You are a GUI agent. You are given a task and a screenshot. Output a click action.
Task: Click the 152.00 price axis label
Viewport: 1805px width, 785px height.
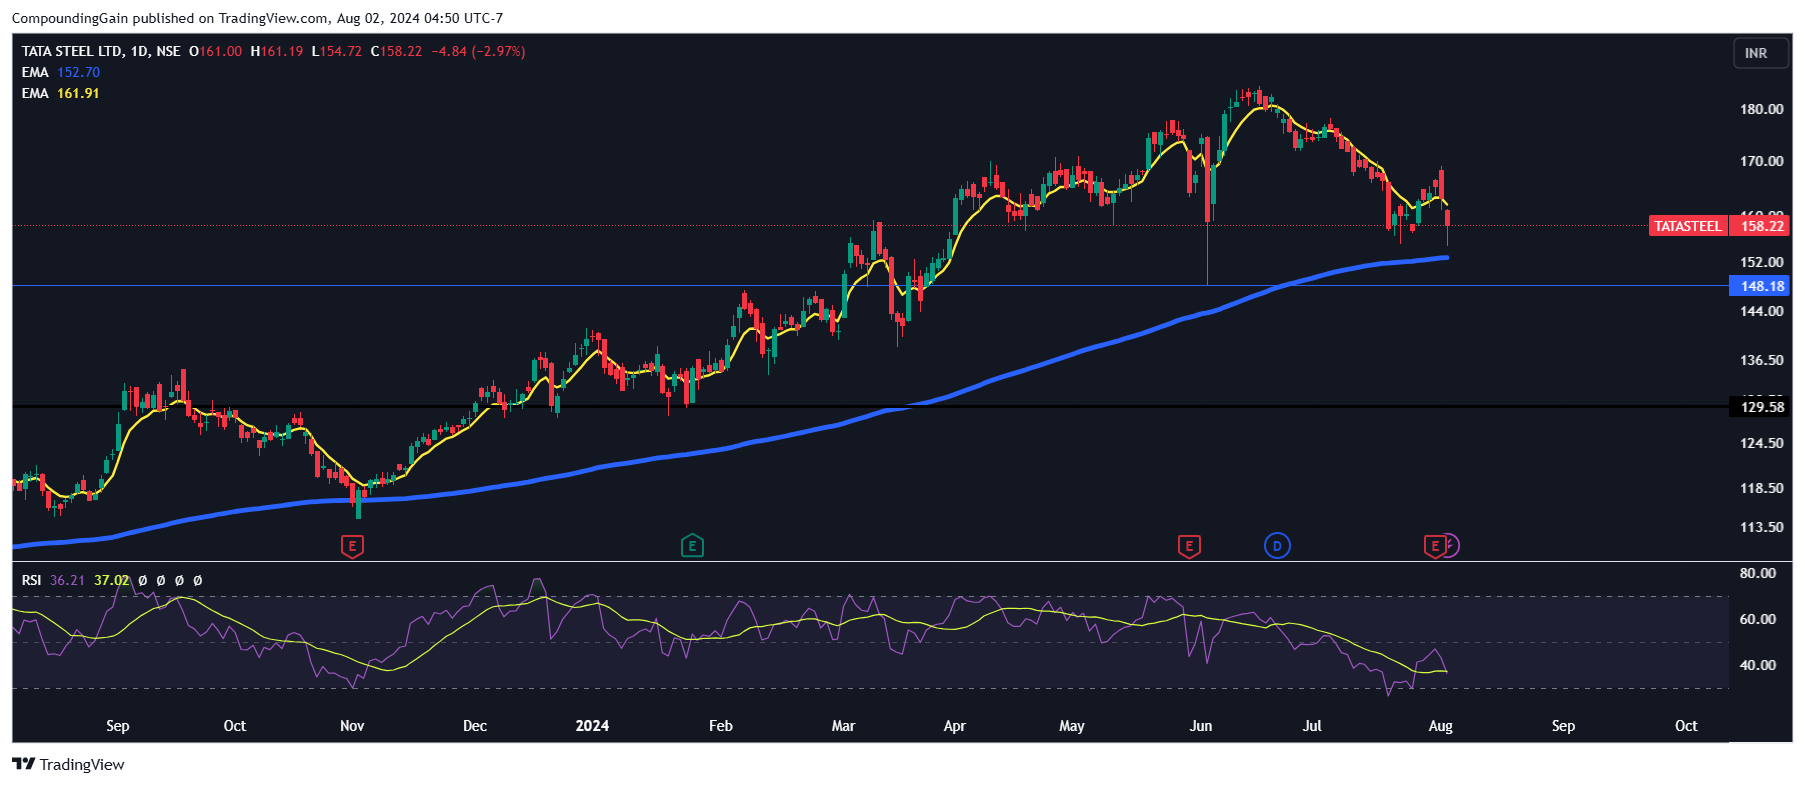tap(1761, 262)
